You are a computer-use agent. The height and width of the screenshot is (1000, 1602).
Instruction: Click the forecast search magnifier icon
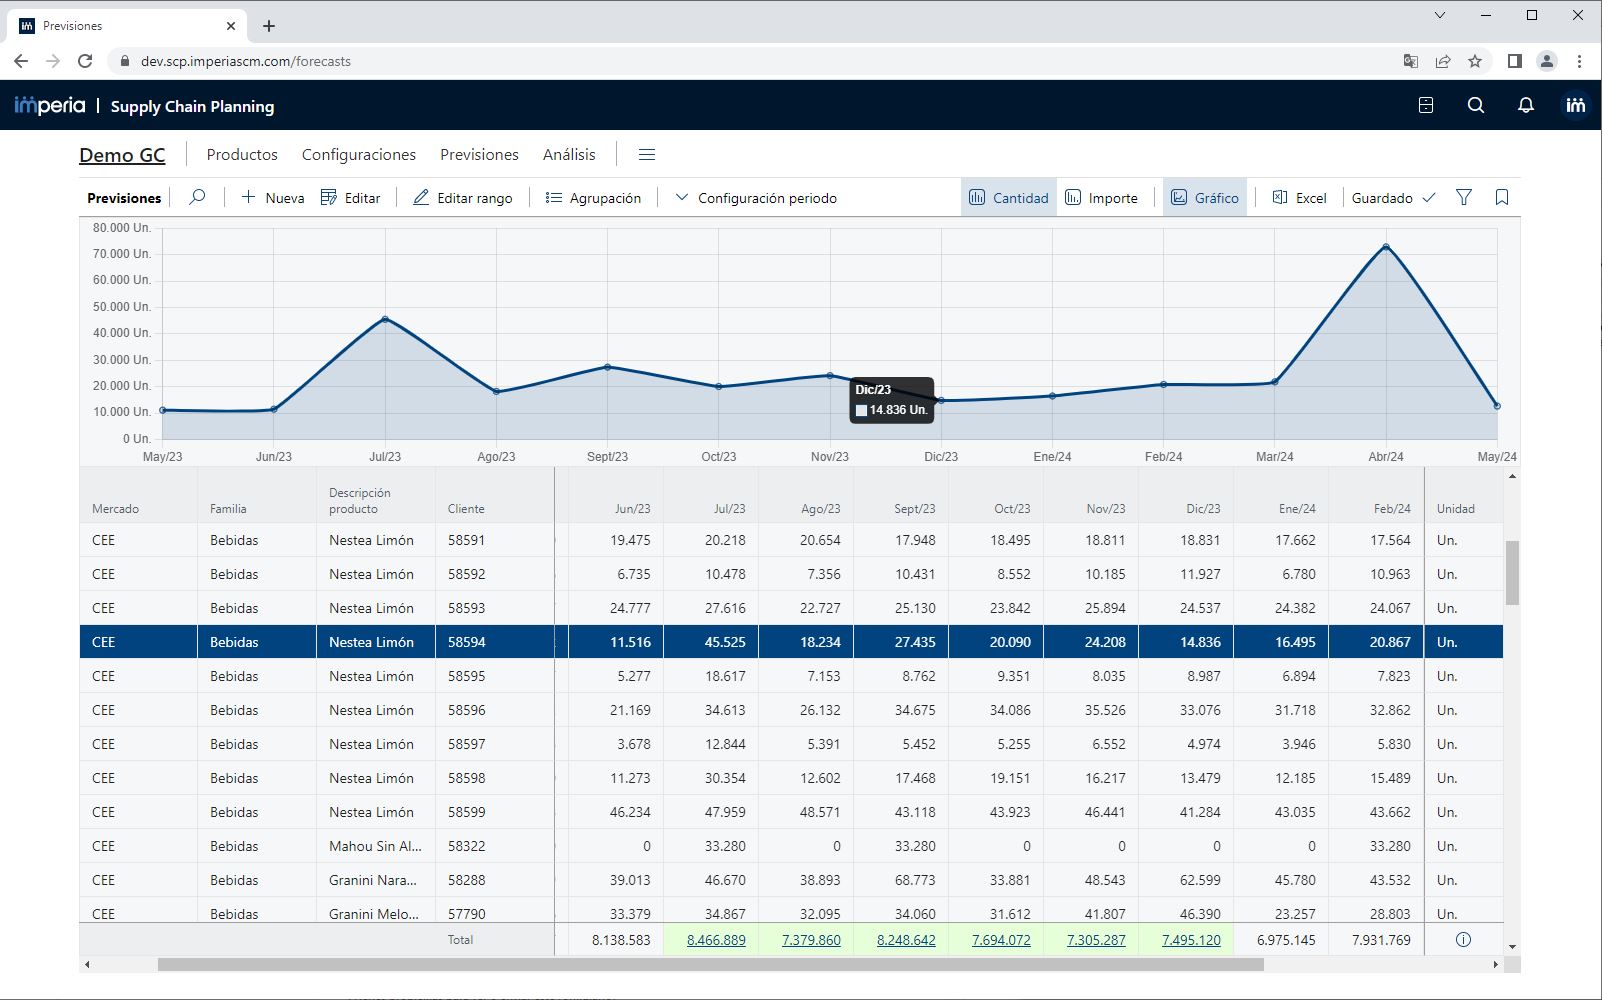click(198, 197)
